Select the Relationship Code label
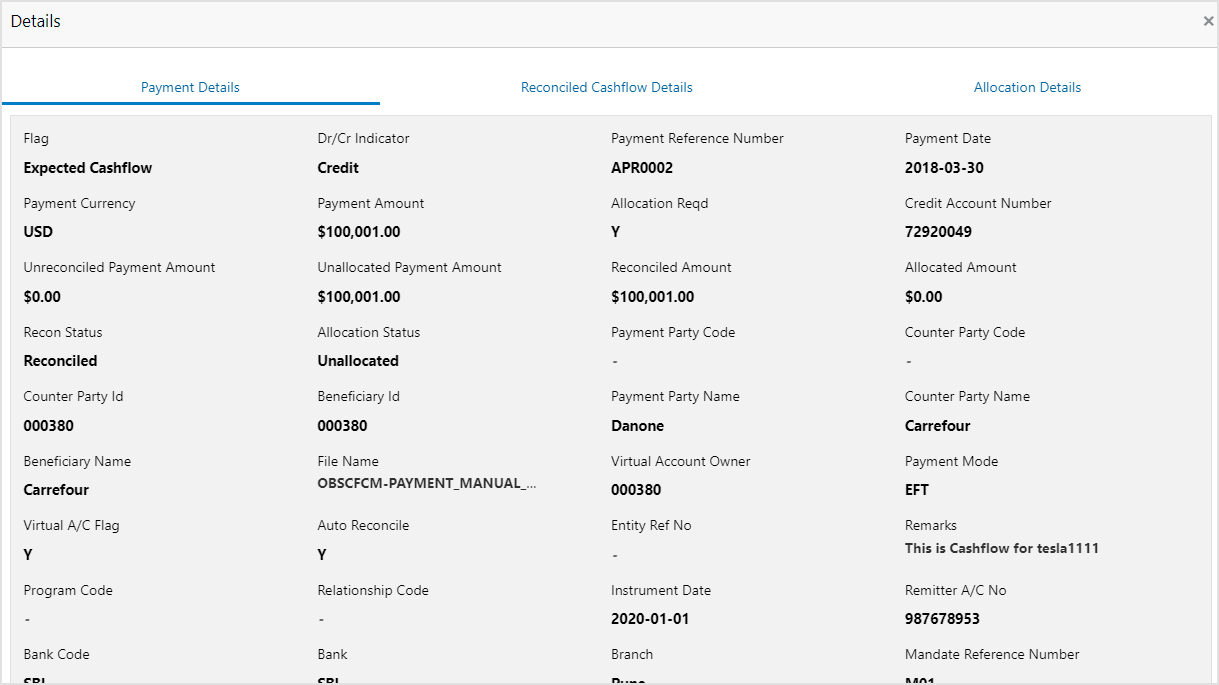This screenshot has height=685, width=1219. [x=373, y=590]
